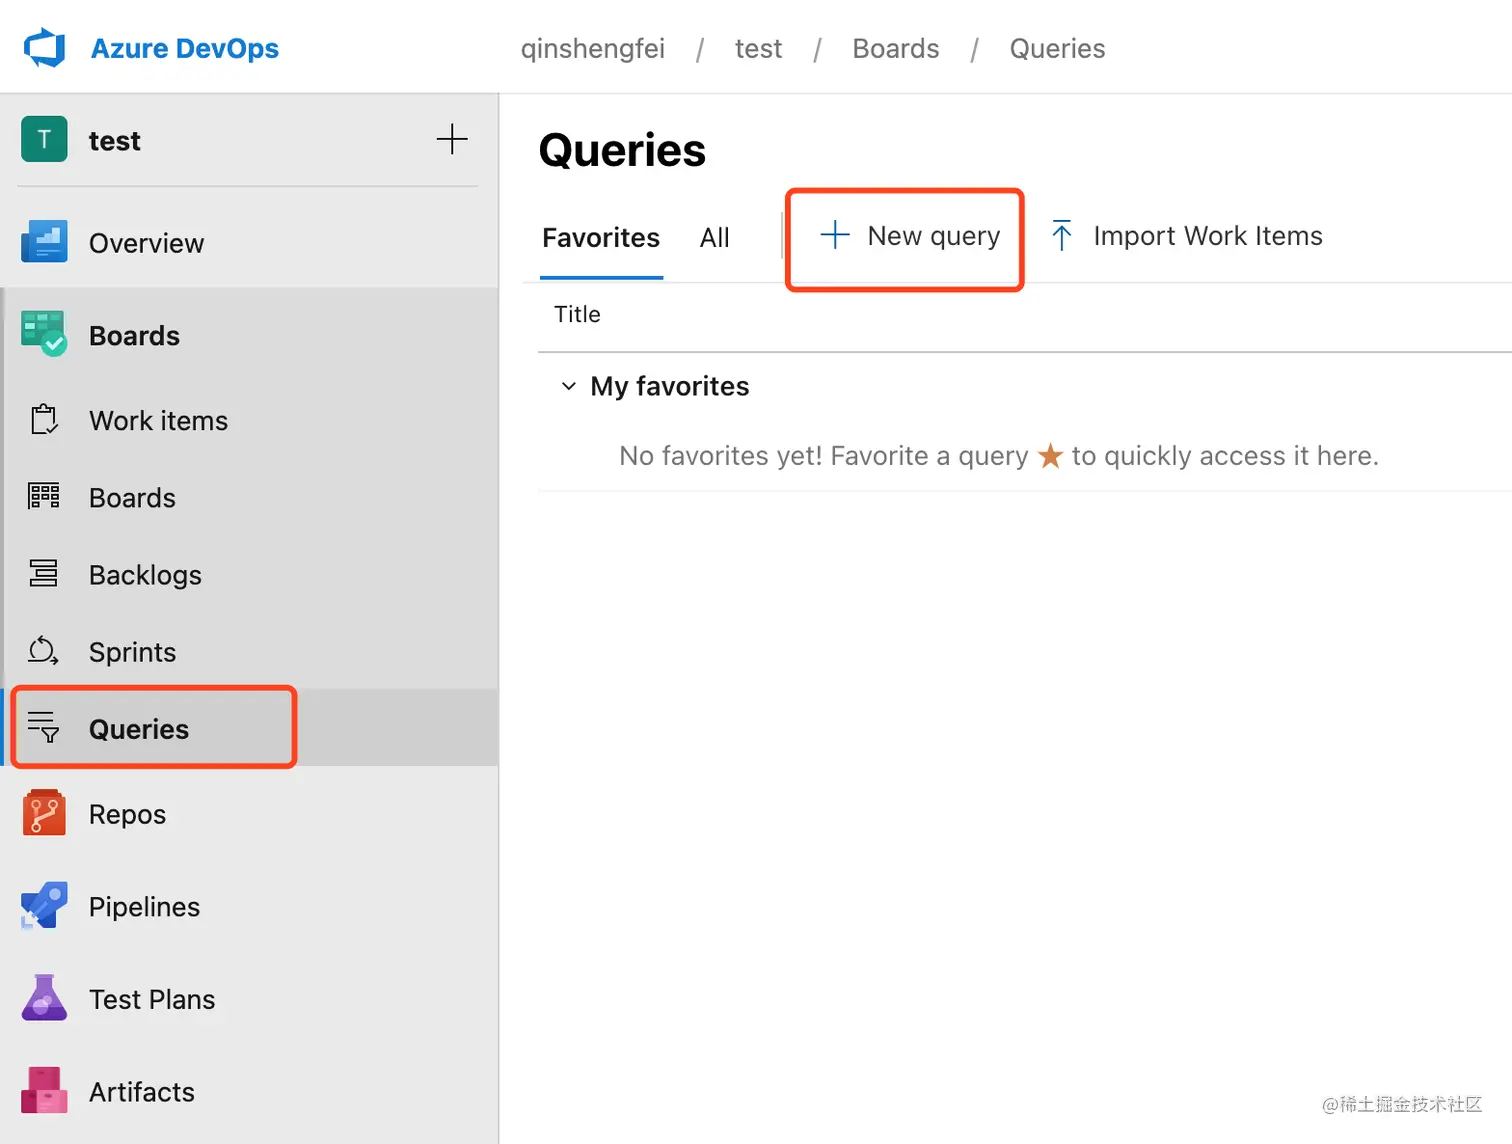This screenshot has width=1512, height=1144.
Task: Go to qinshengfei organization breadcrumb
Action: (592, 48)
